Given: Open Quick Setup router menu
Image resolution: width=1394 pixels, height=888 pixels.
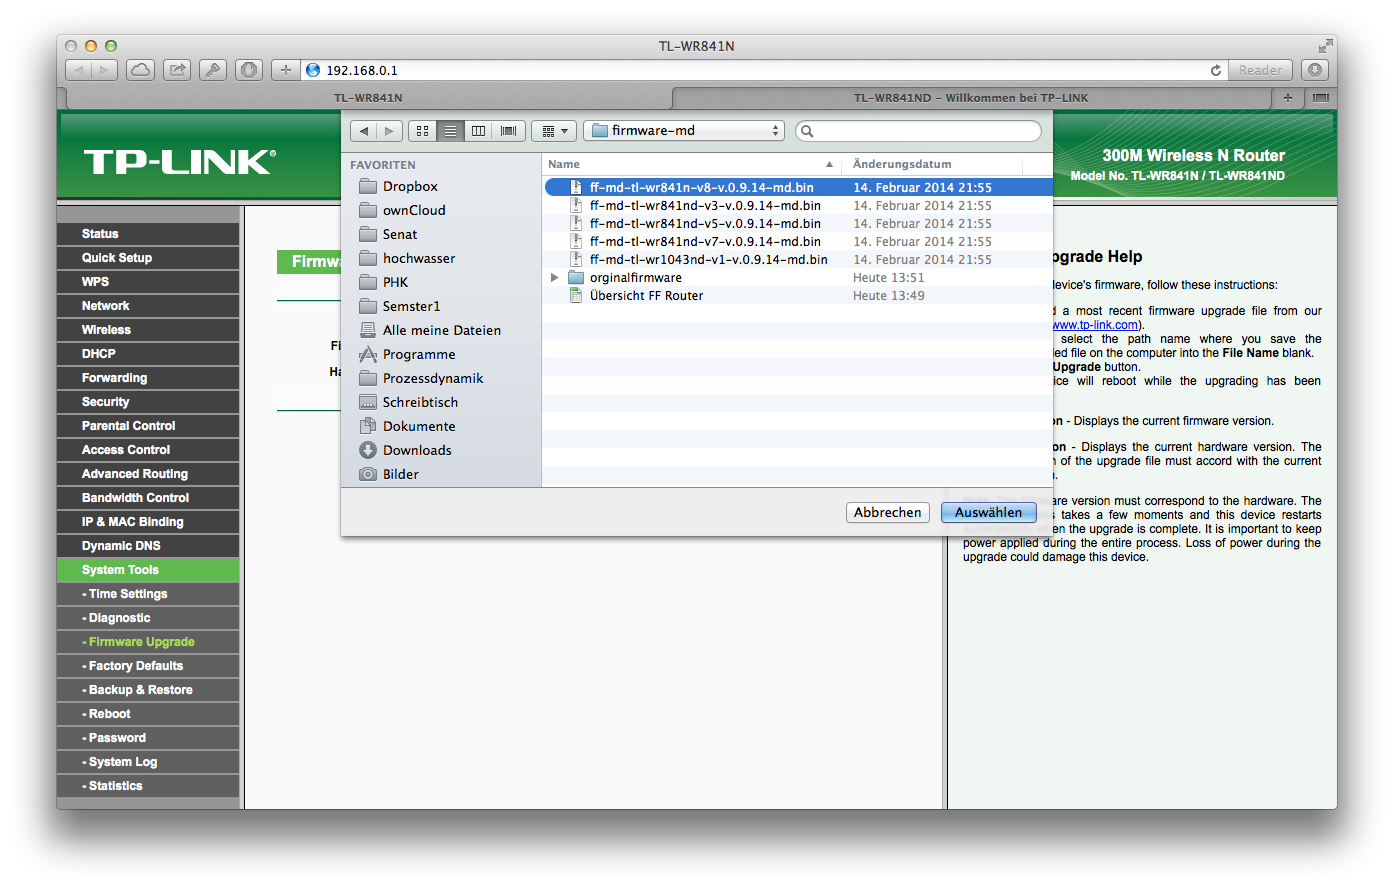Looking at the screenshot, I should (x=148, y=258).
